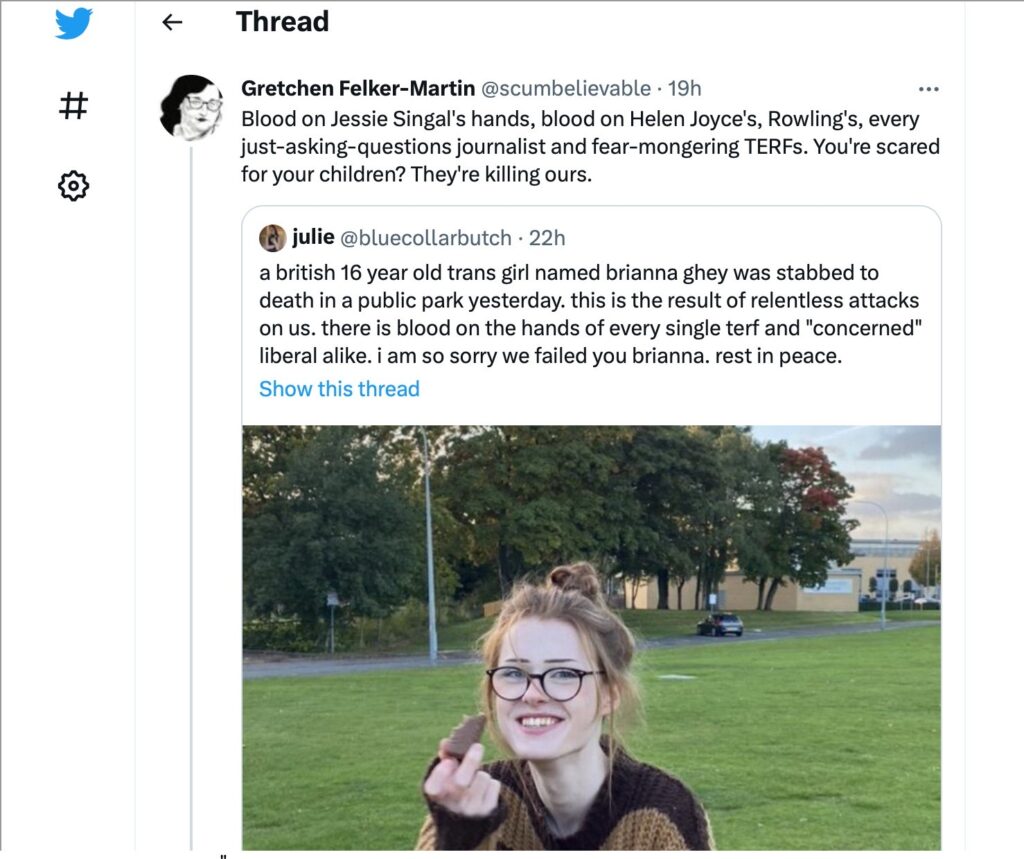Click the Twitter bird logo
Viewport: 1024px width, 859px height.
pos(73,23)
